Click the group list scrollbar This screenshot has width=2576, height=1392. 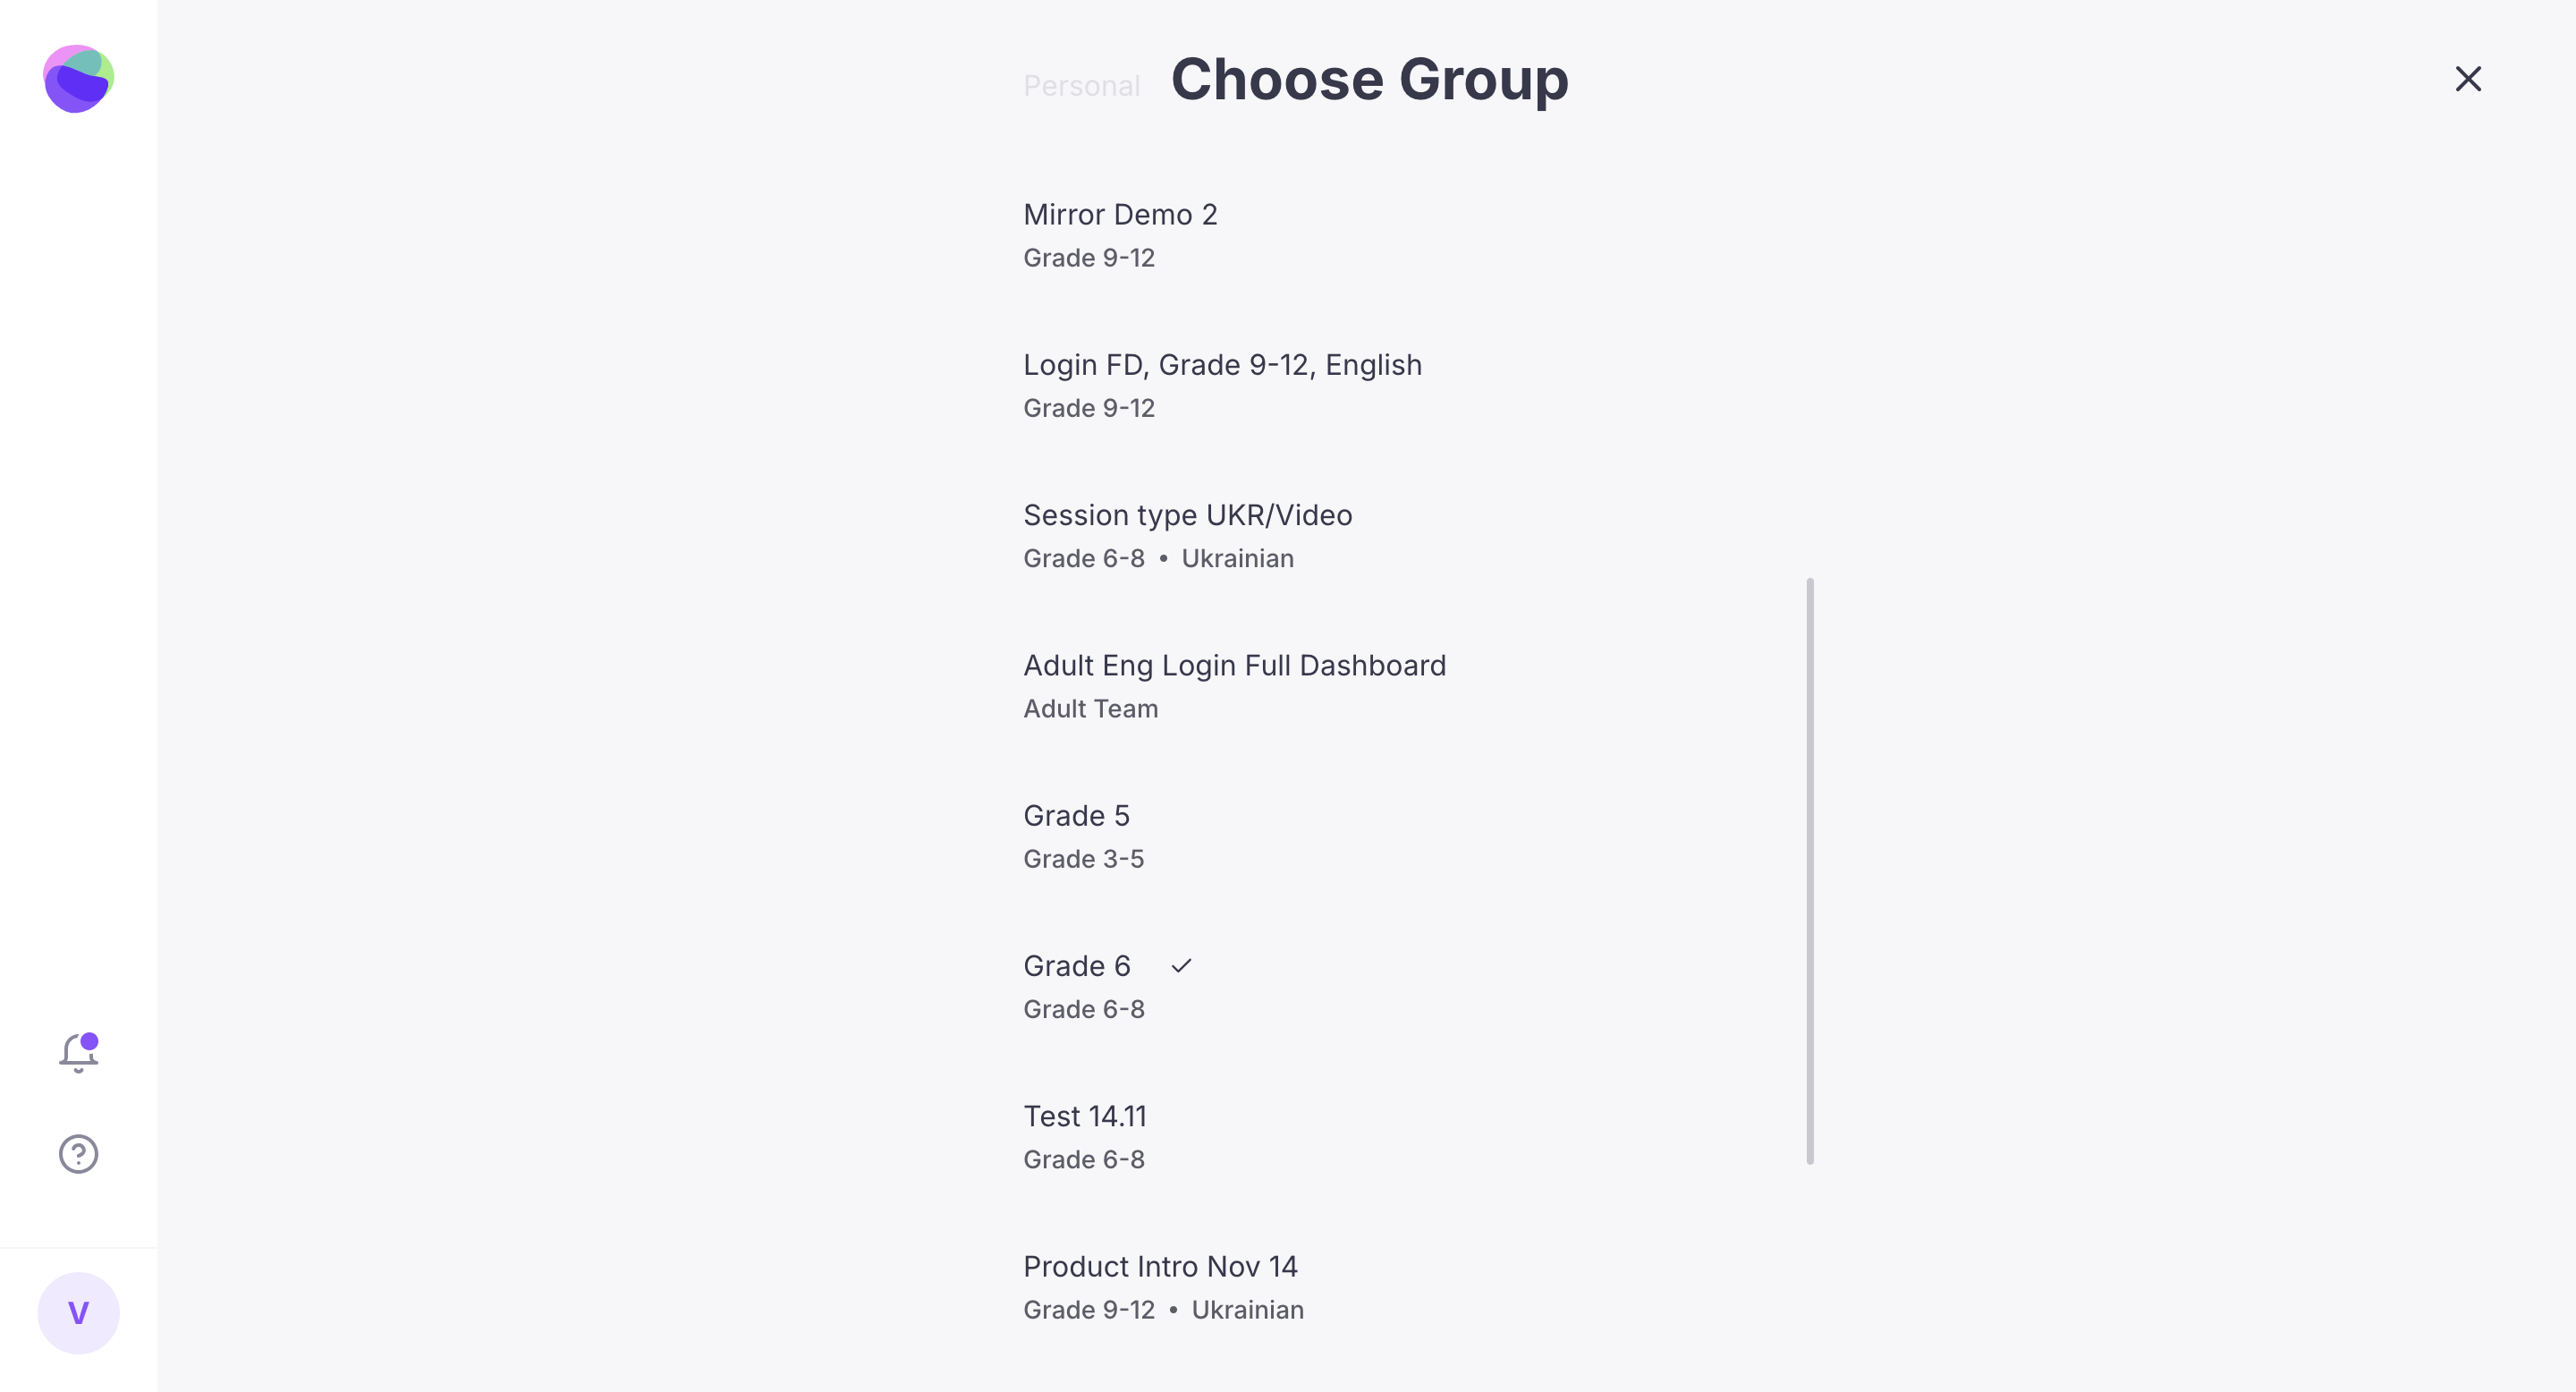tap(1810, 871)
